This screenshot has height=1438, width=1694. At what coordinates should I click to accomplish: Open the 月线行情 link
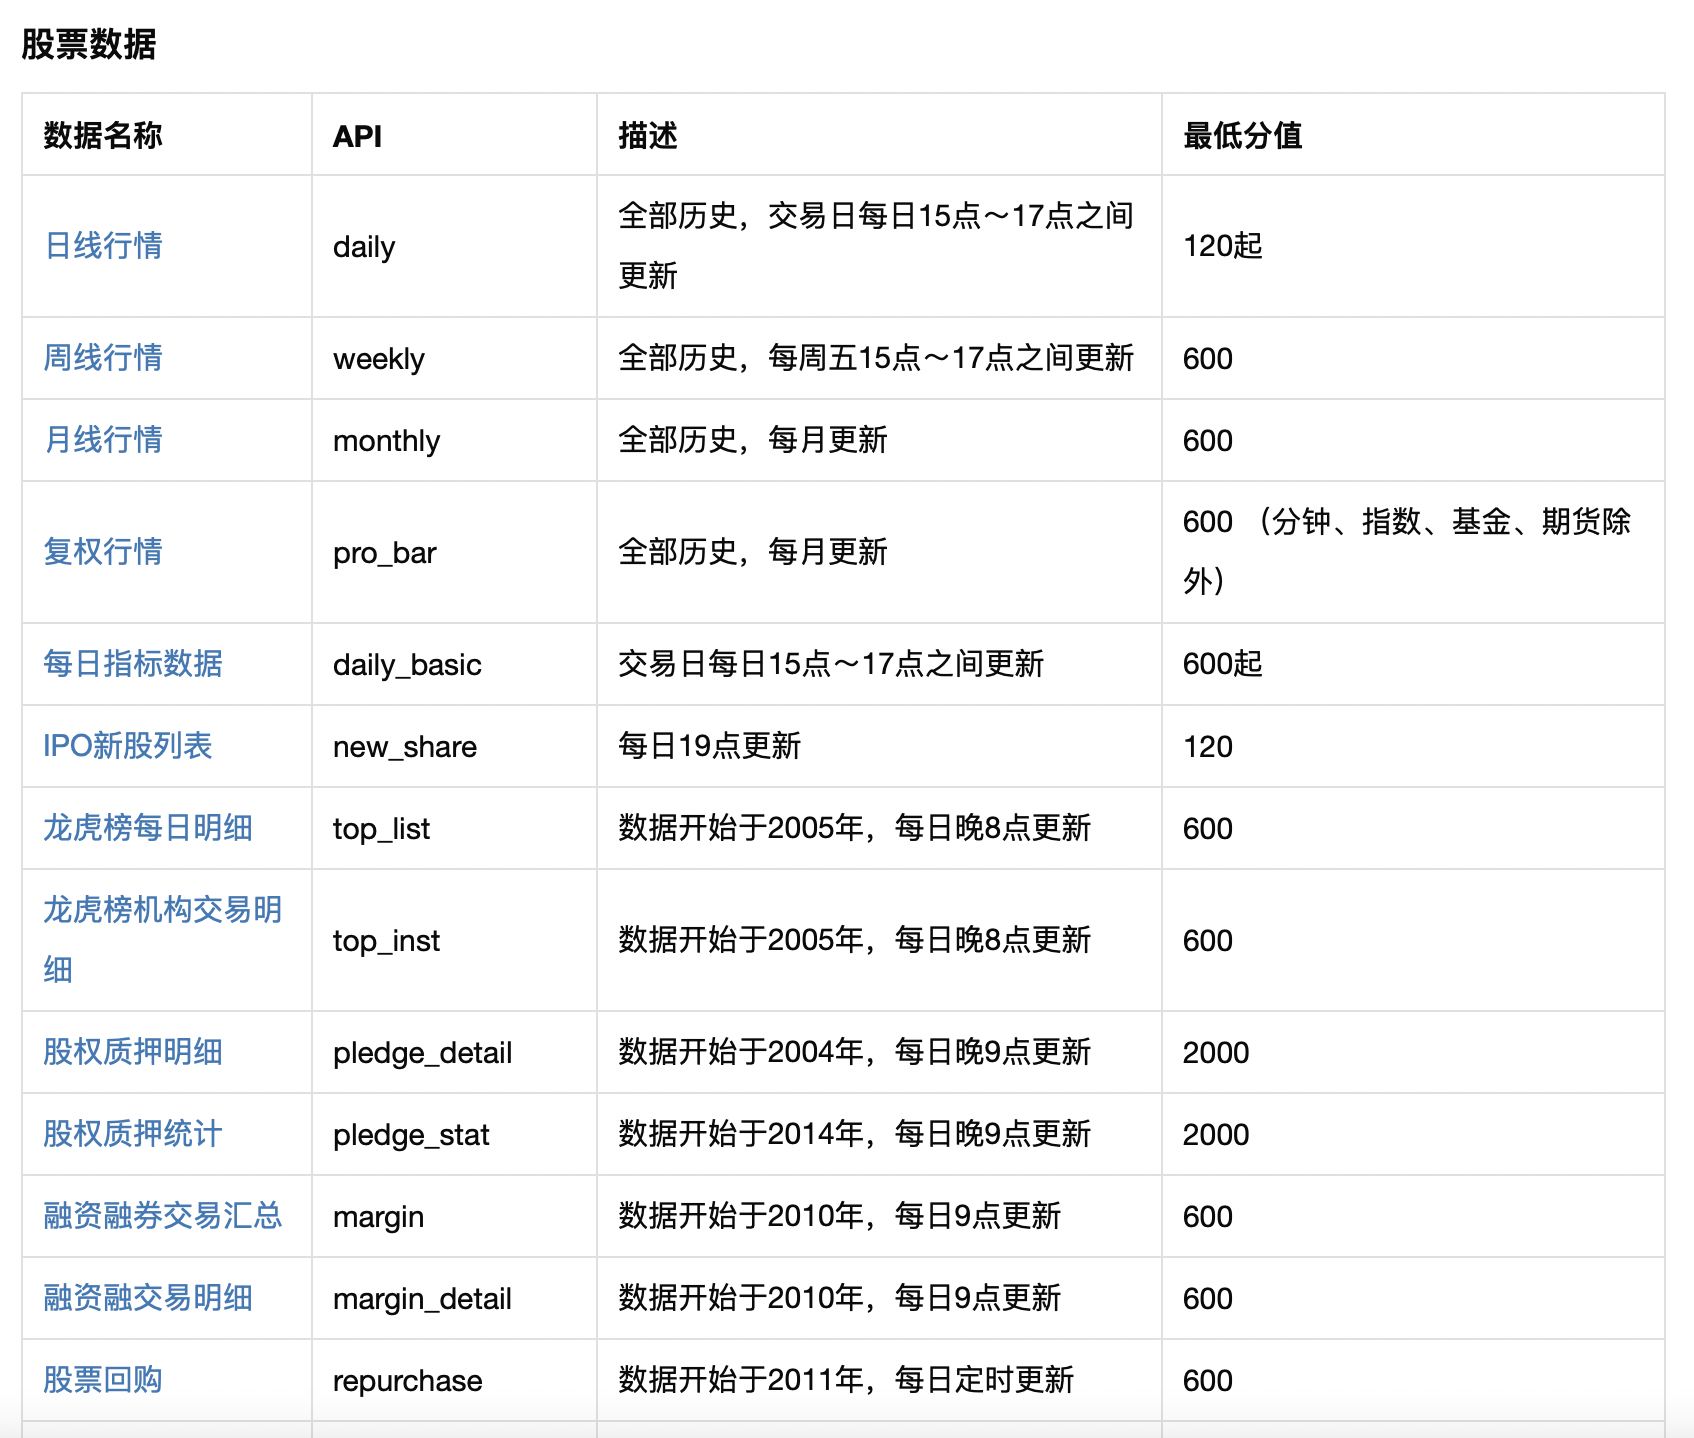pos(104,440)
